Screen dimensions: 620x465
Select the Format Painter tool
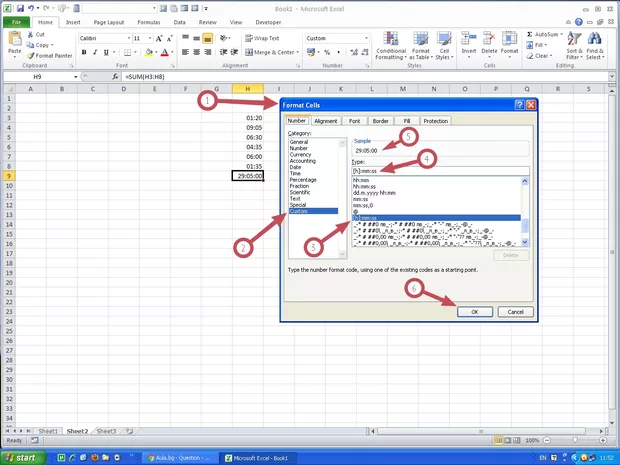point(48,56)
